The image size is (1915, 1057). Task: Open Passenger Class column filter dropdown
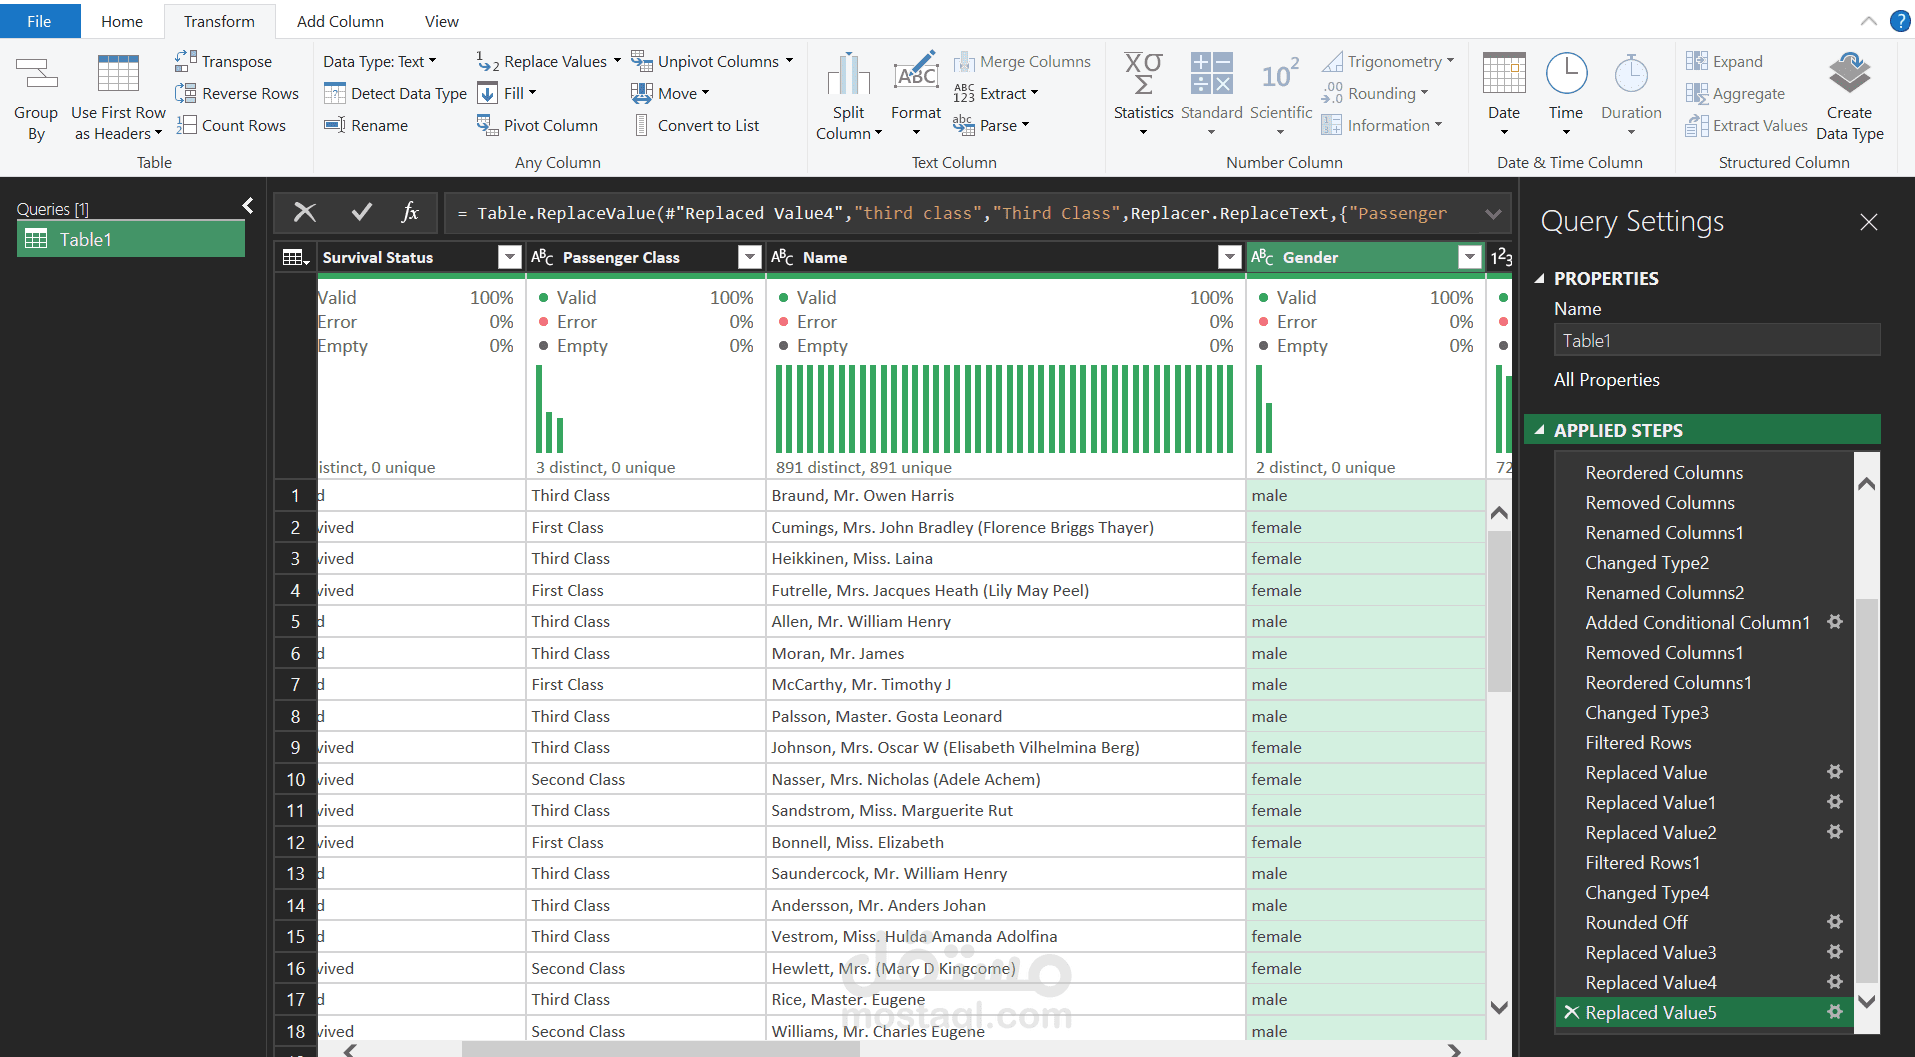[750, 258]
